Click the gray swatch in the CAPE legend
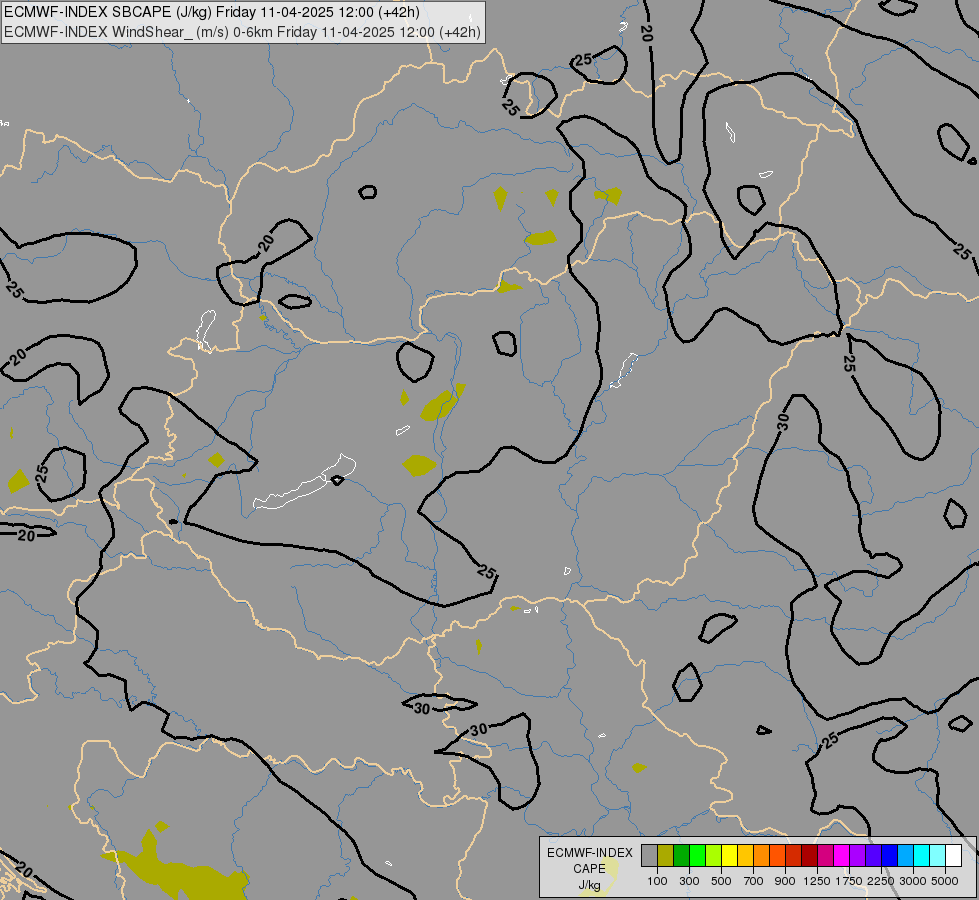979x900 pixels. (x=649, y=855)
